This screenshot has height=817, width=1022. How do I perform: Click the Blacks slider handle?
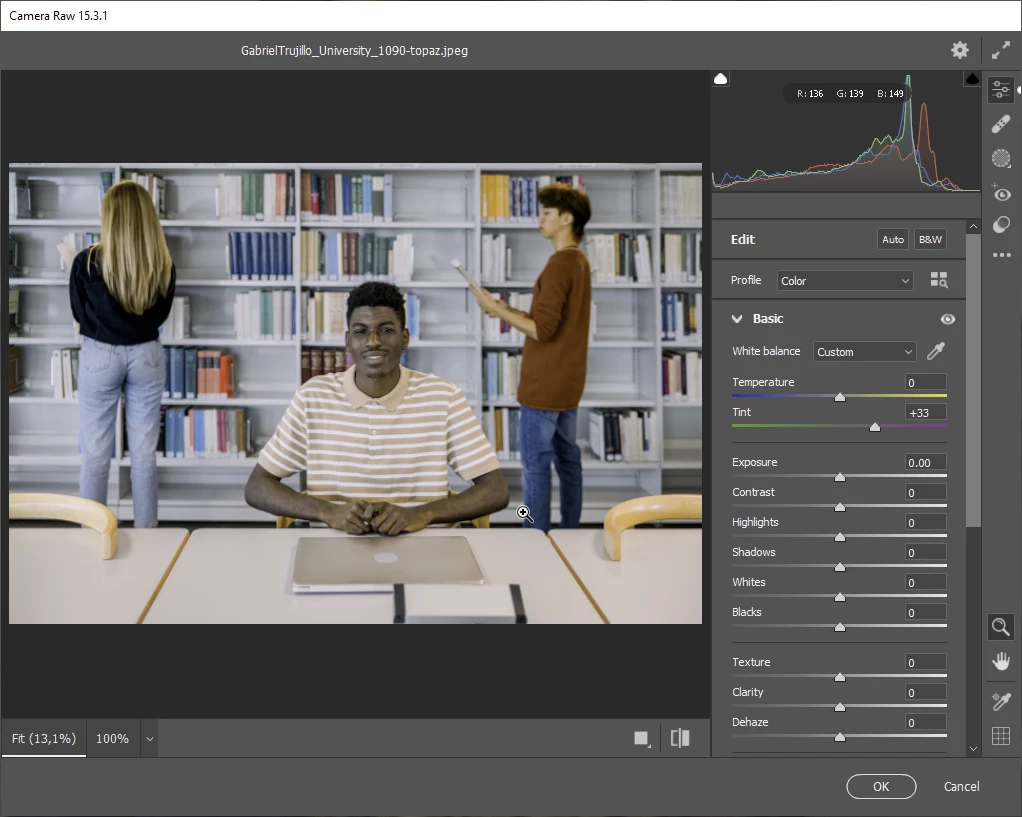pyautogui.click(x=840, y=627)
